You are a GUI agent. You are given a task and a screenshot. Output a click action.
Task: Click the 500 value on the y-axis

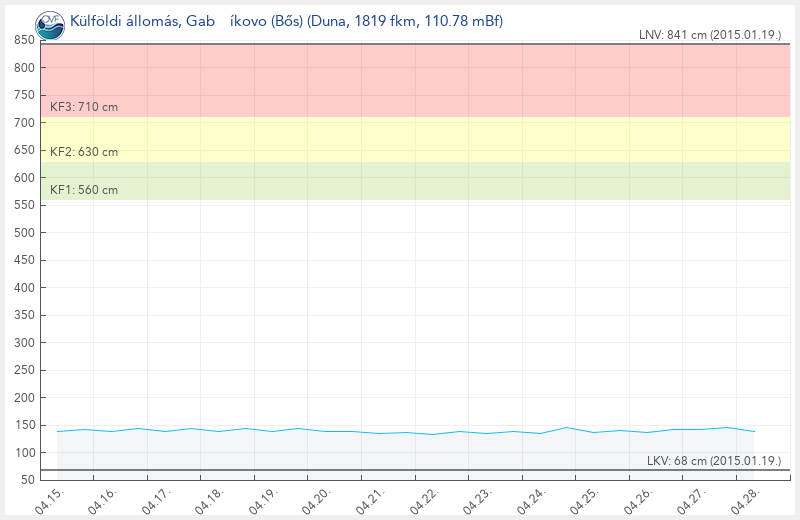25,233
